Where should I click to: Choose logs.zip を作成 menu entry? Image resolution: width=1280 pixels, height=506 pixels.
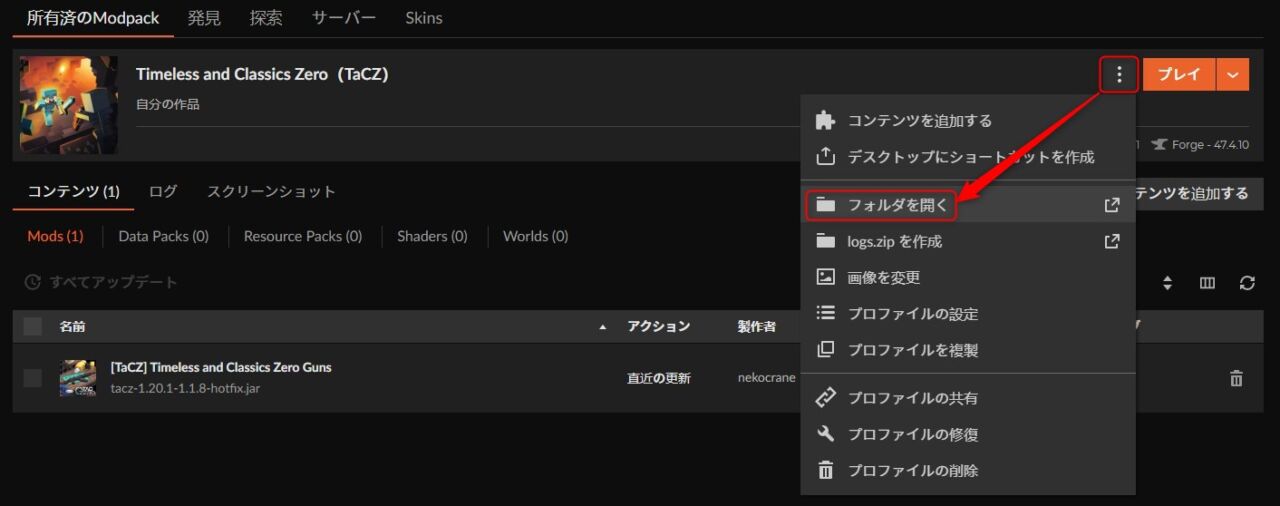968,241
